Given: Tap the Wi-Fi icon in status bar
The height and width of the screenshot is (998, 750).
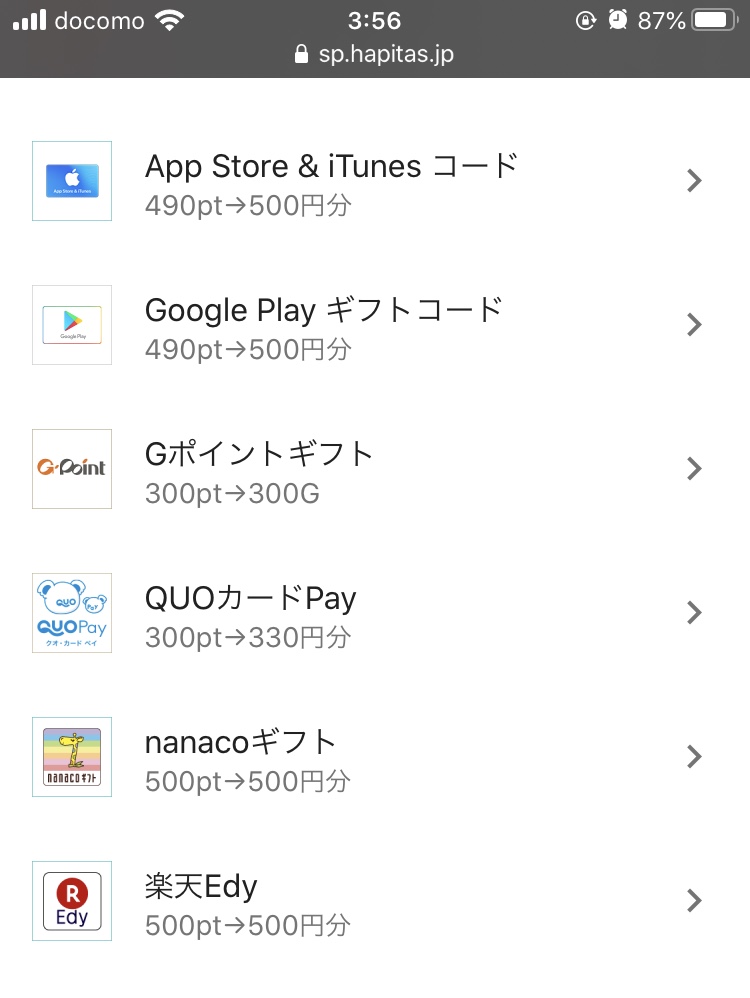Looking at the screenshot, I should tap(169, 20).
